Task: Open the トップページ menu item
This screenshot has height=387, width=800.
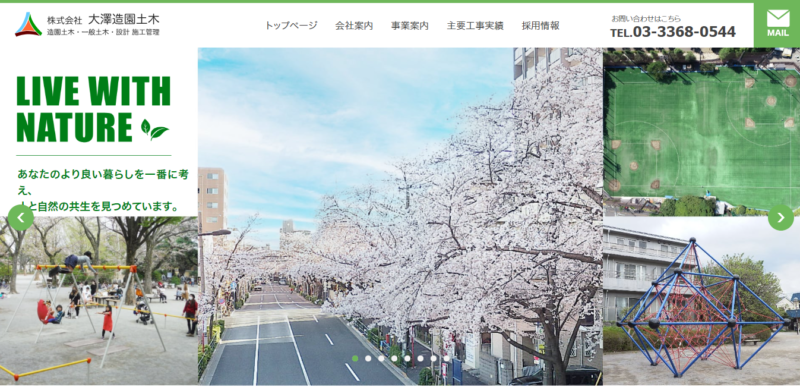Action: tap(291, 25)
